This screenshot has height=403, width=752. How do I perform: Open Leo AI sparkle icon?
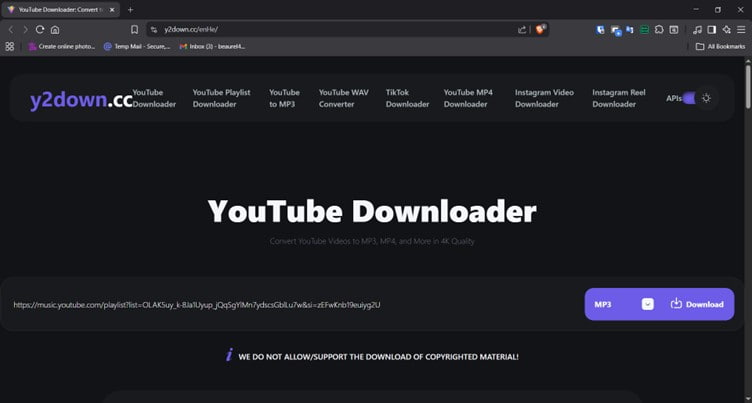[x=727, y=30]
